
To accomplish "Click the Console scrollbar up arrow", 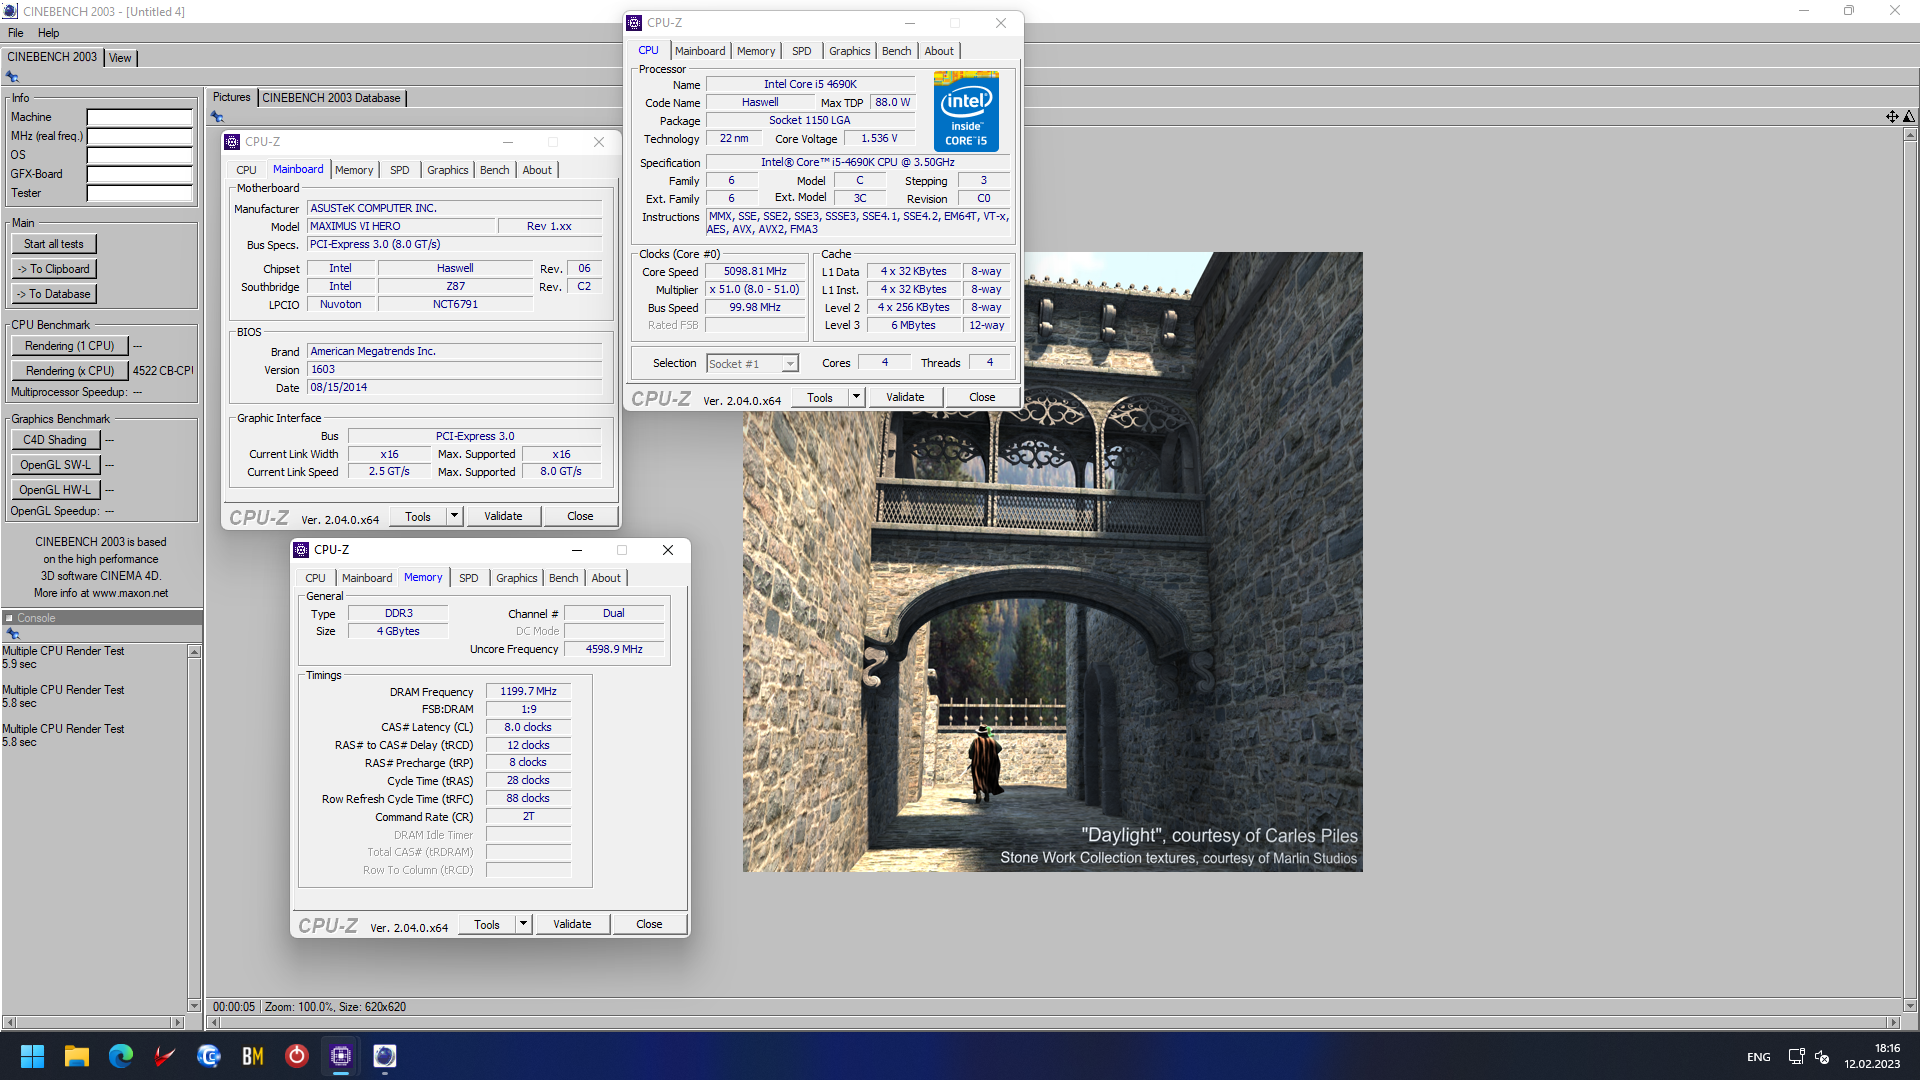I will [194, 652].
